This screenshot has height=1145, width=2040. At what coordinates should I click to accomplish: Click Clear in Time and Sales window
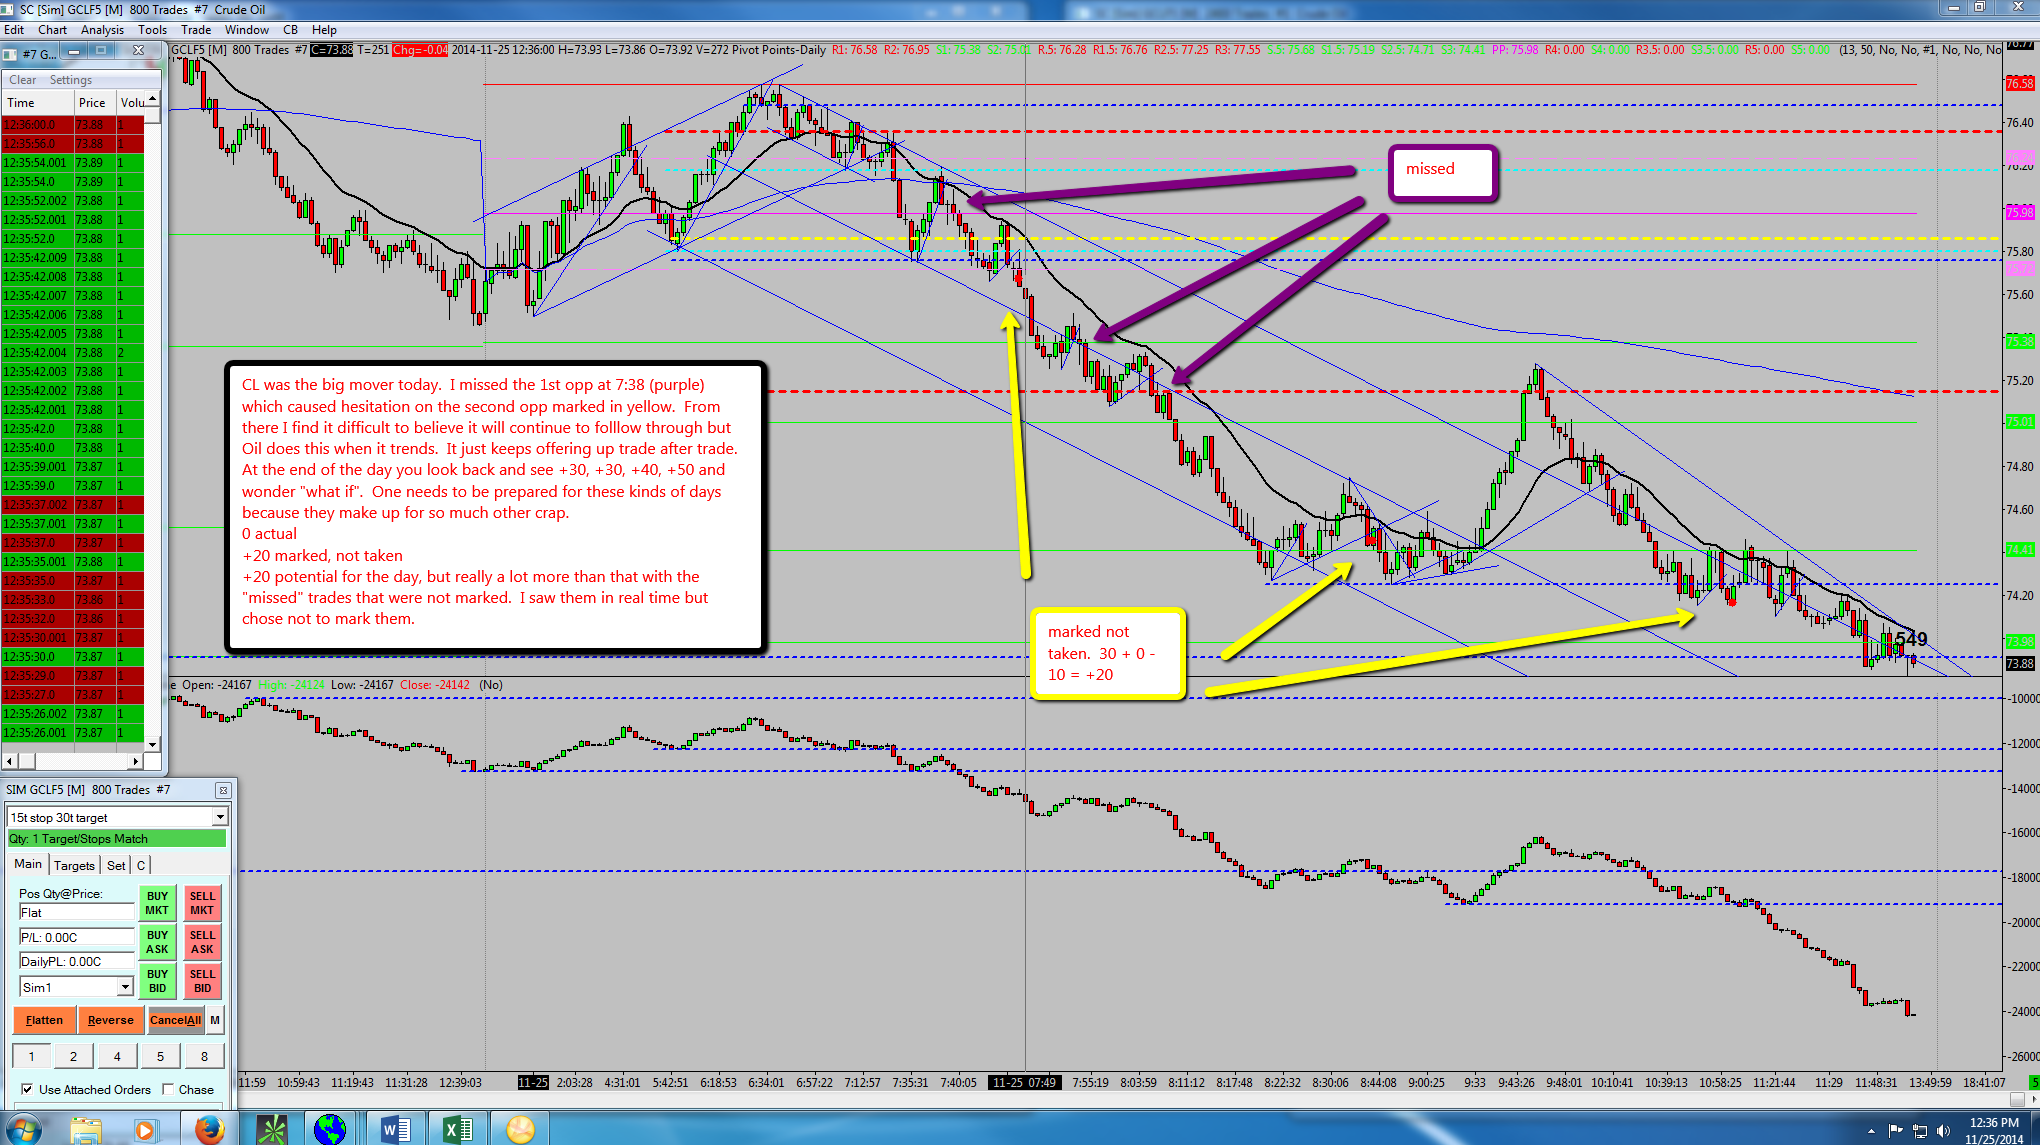pyautogui.click(x=22, y=80)
